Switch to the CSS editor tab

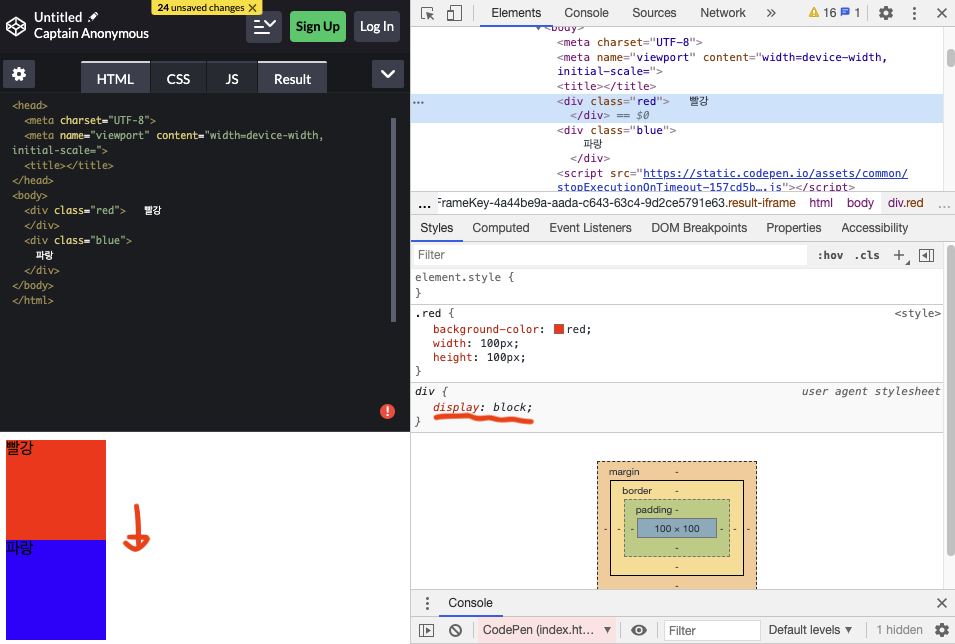pos(178,79)
